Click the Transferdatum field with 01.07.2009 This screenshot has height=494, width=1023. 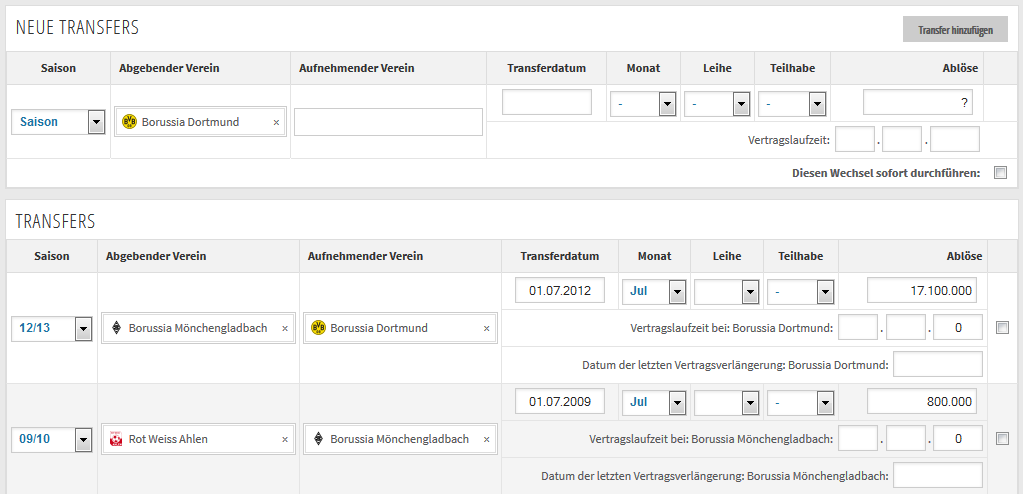560,401
